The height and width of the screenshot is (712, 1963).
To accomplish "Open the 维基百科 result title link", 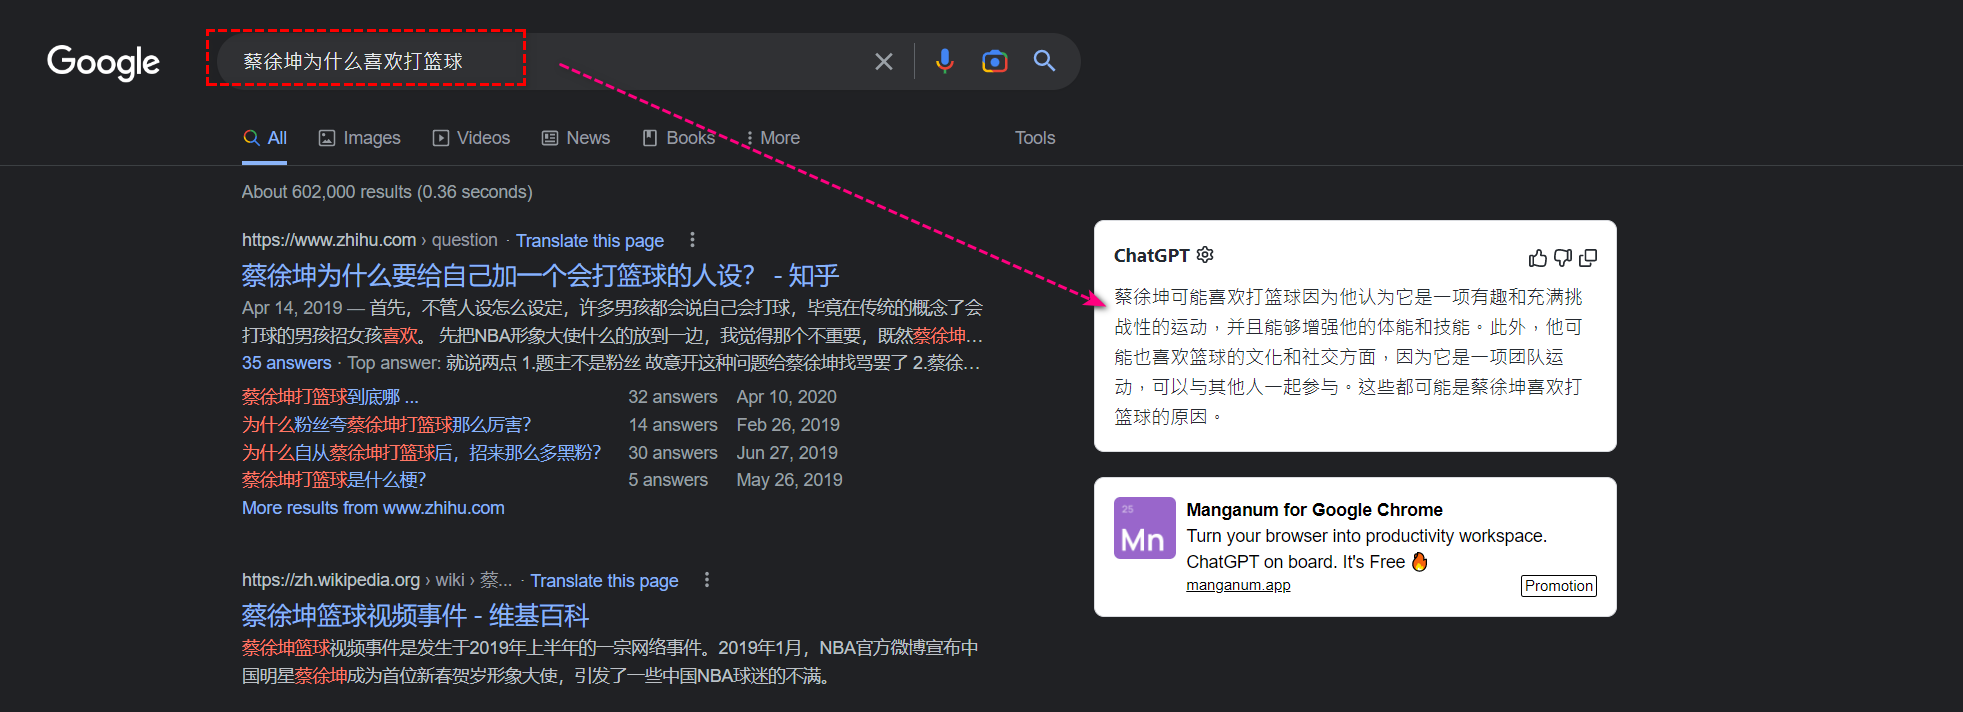I will click(x=415, y=616).
